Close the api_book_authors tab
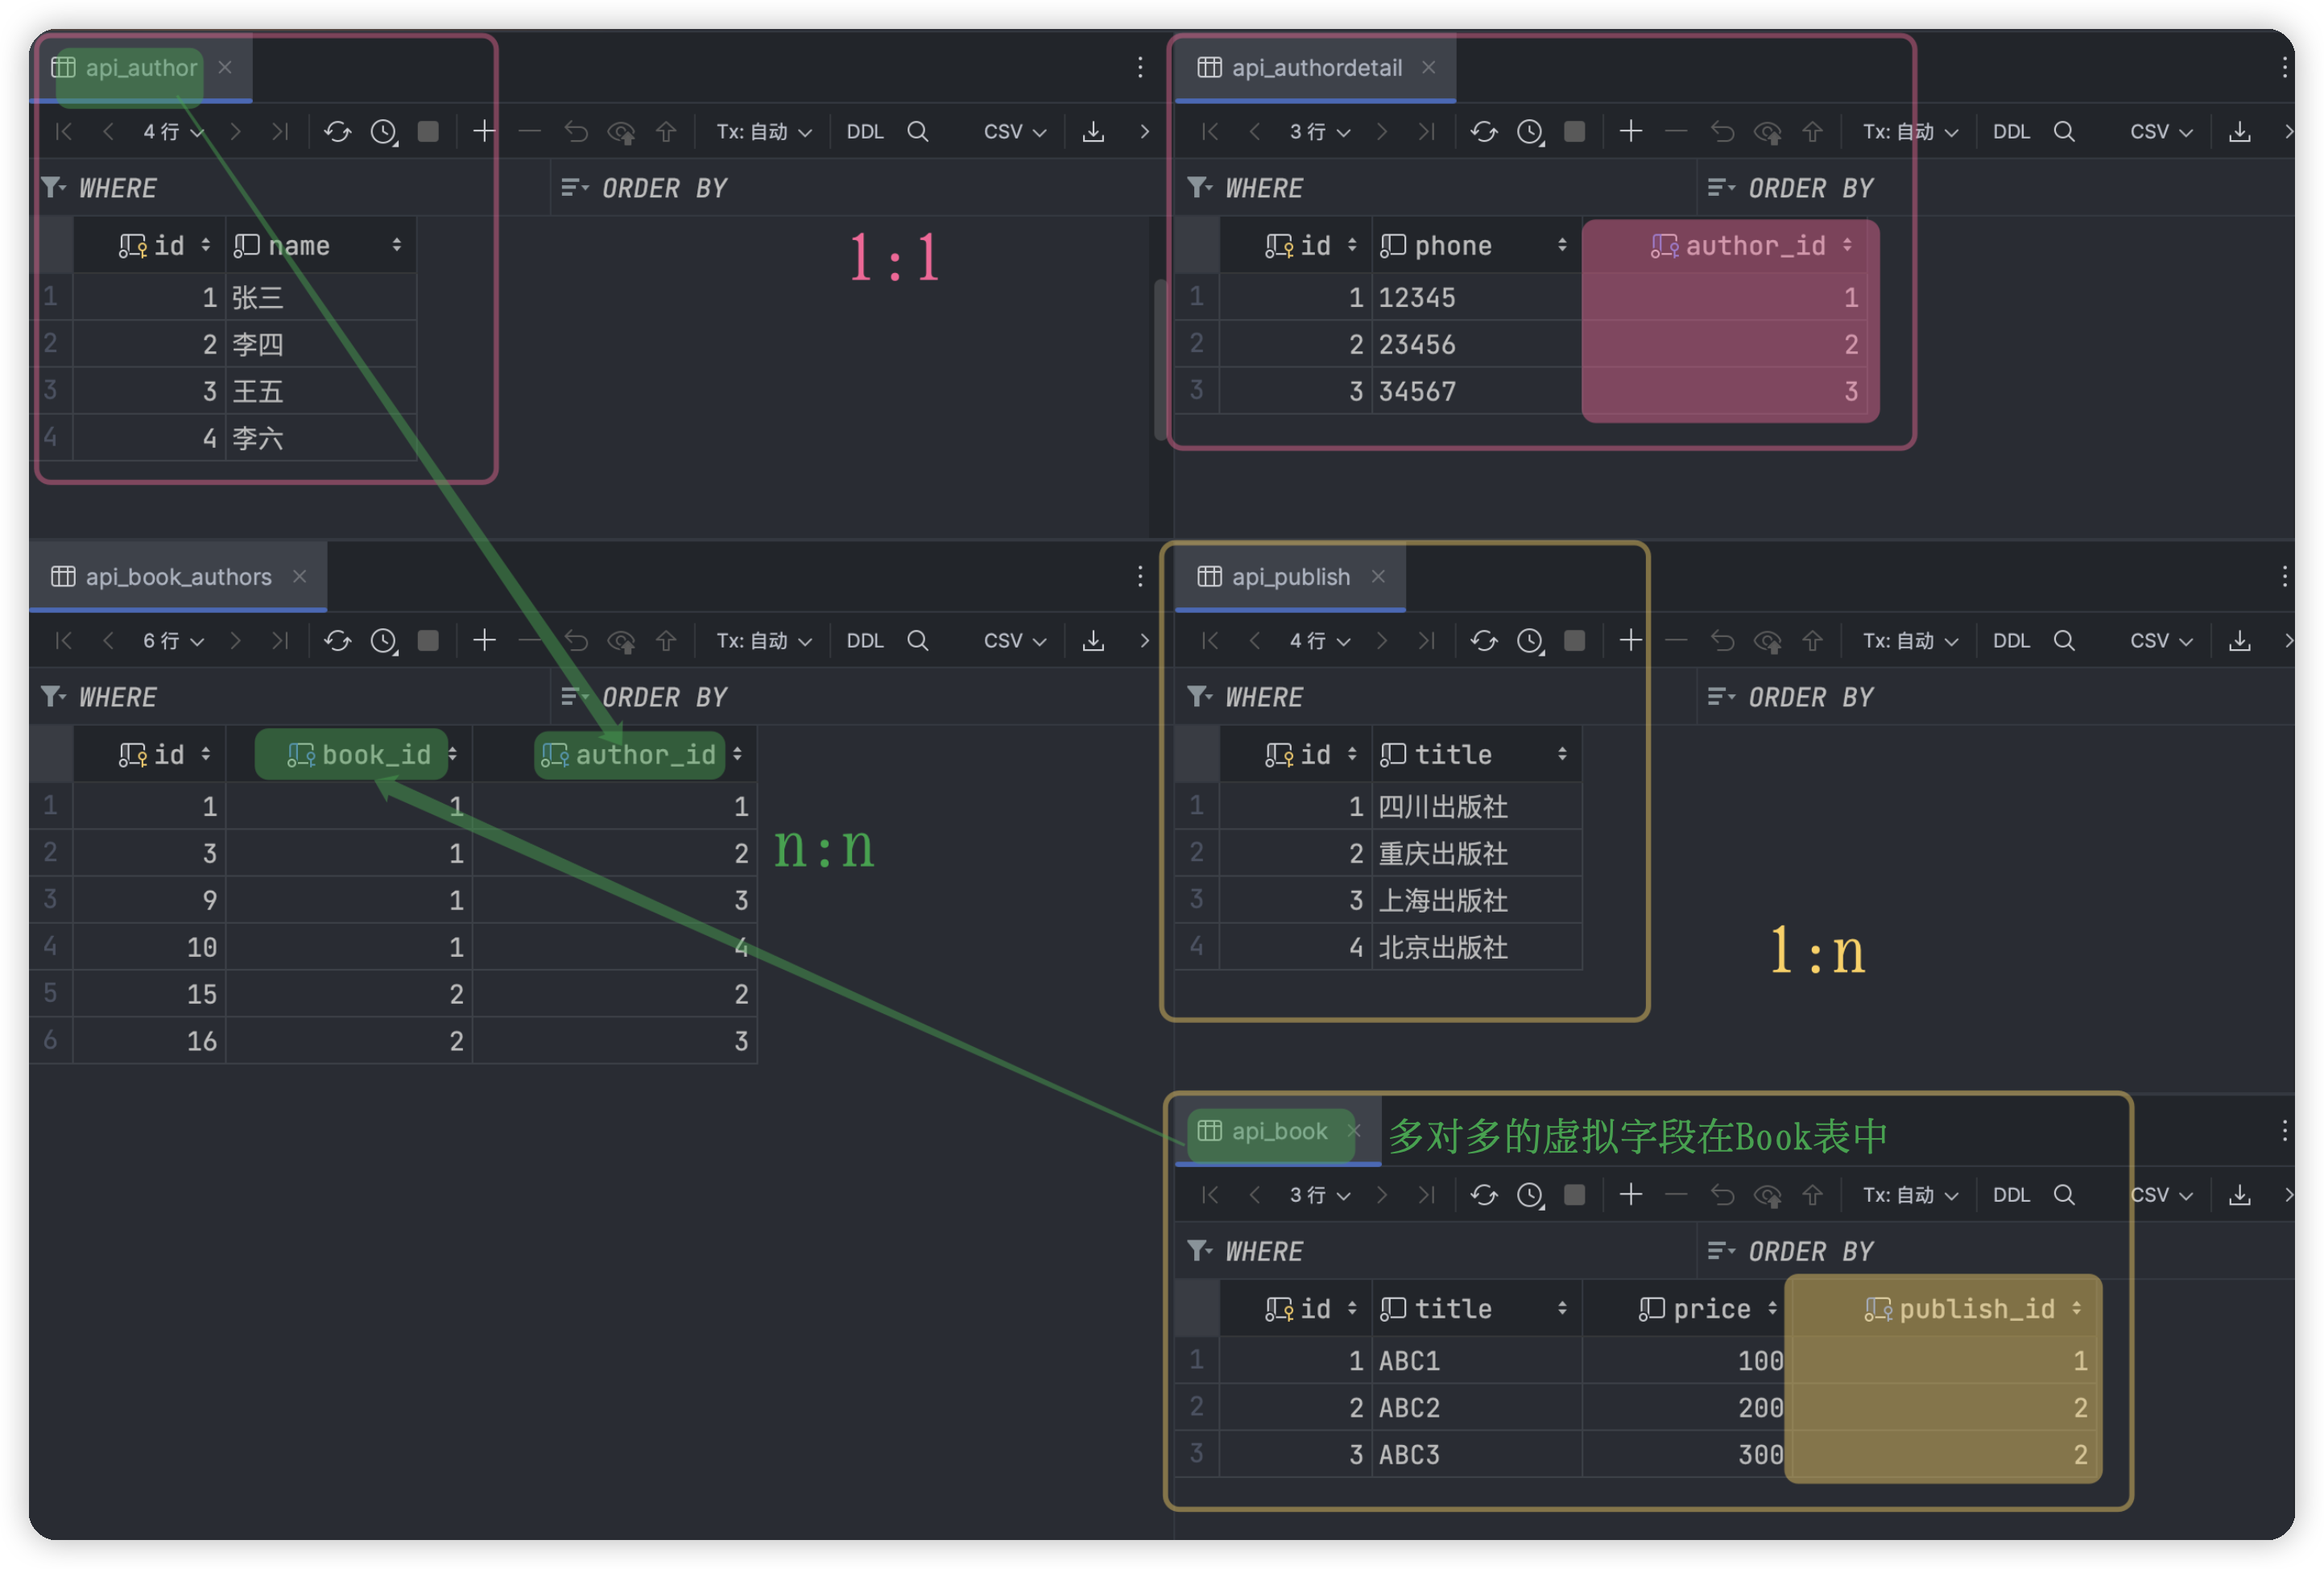The height and width of the screenshot is (1569, 2324). pyautogui.click(x=299, y=577)
